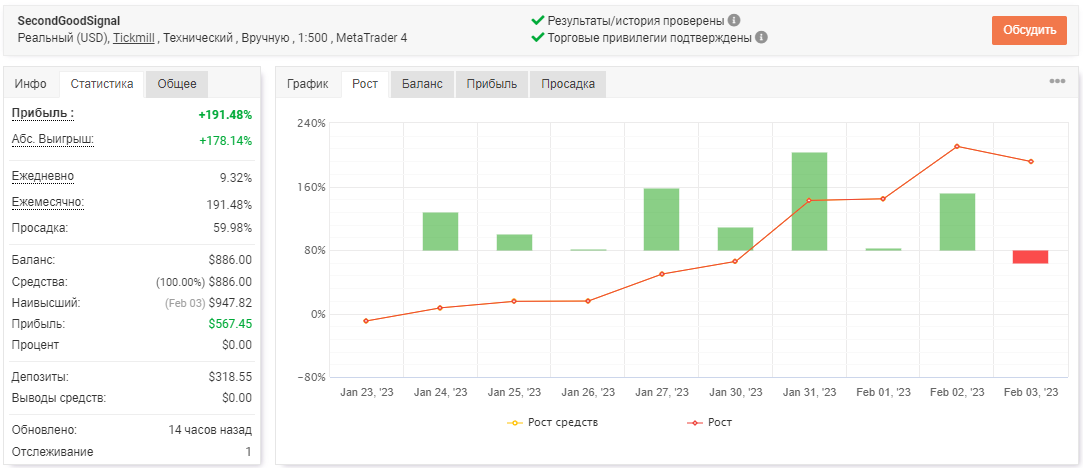Click the info icon next to Результаты/история проверены

point(734,20)
